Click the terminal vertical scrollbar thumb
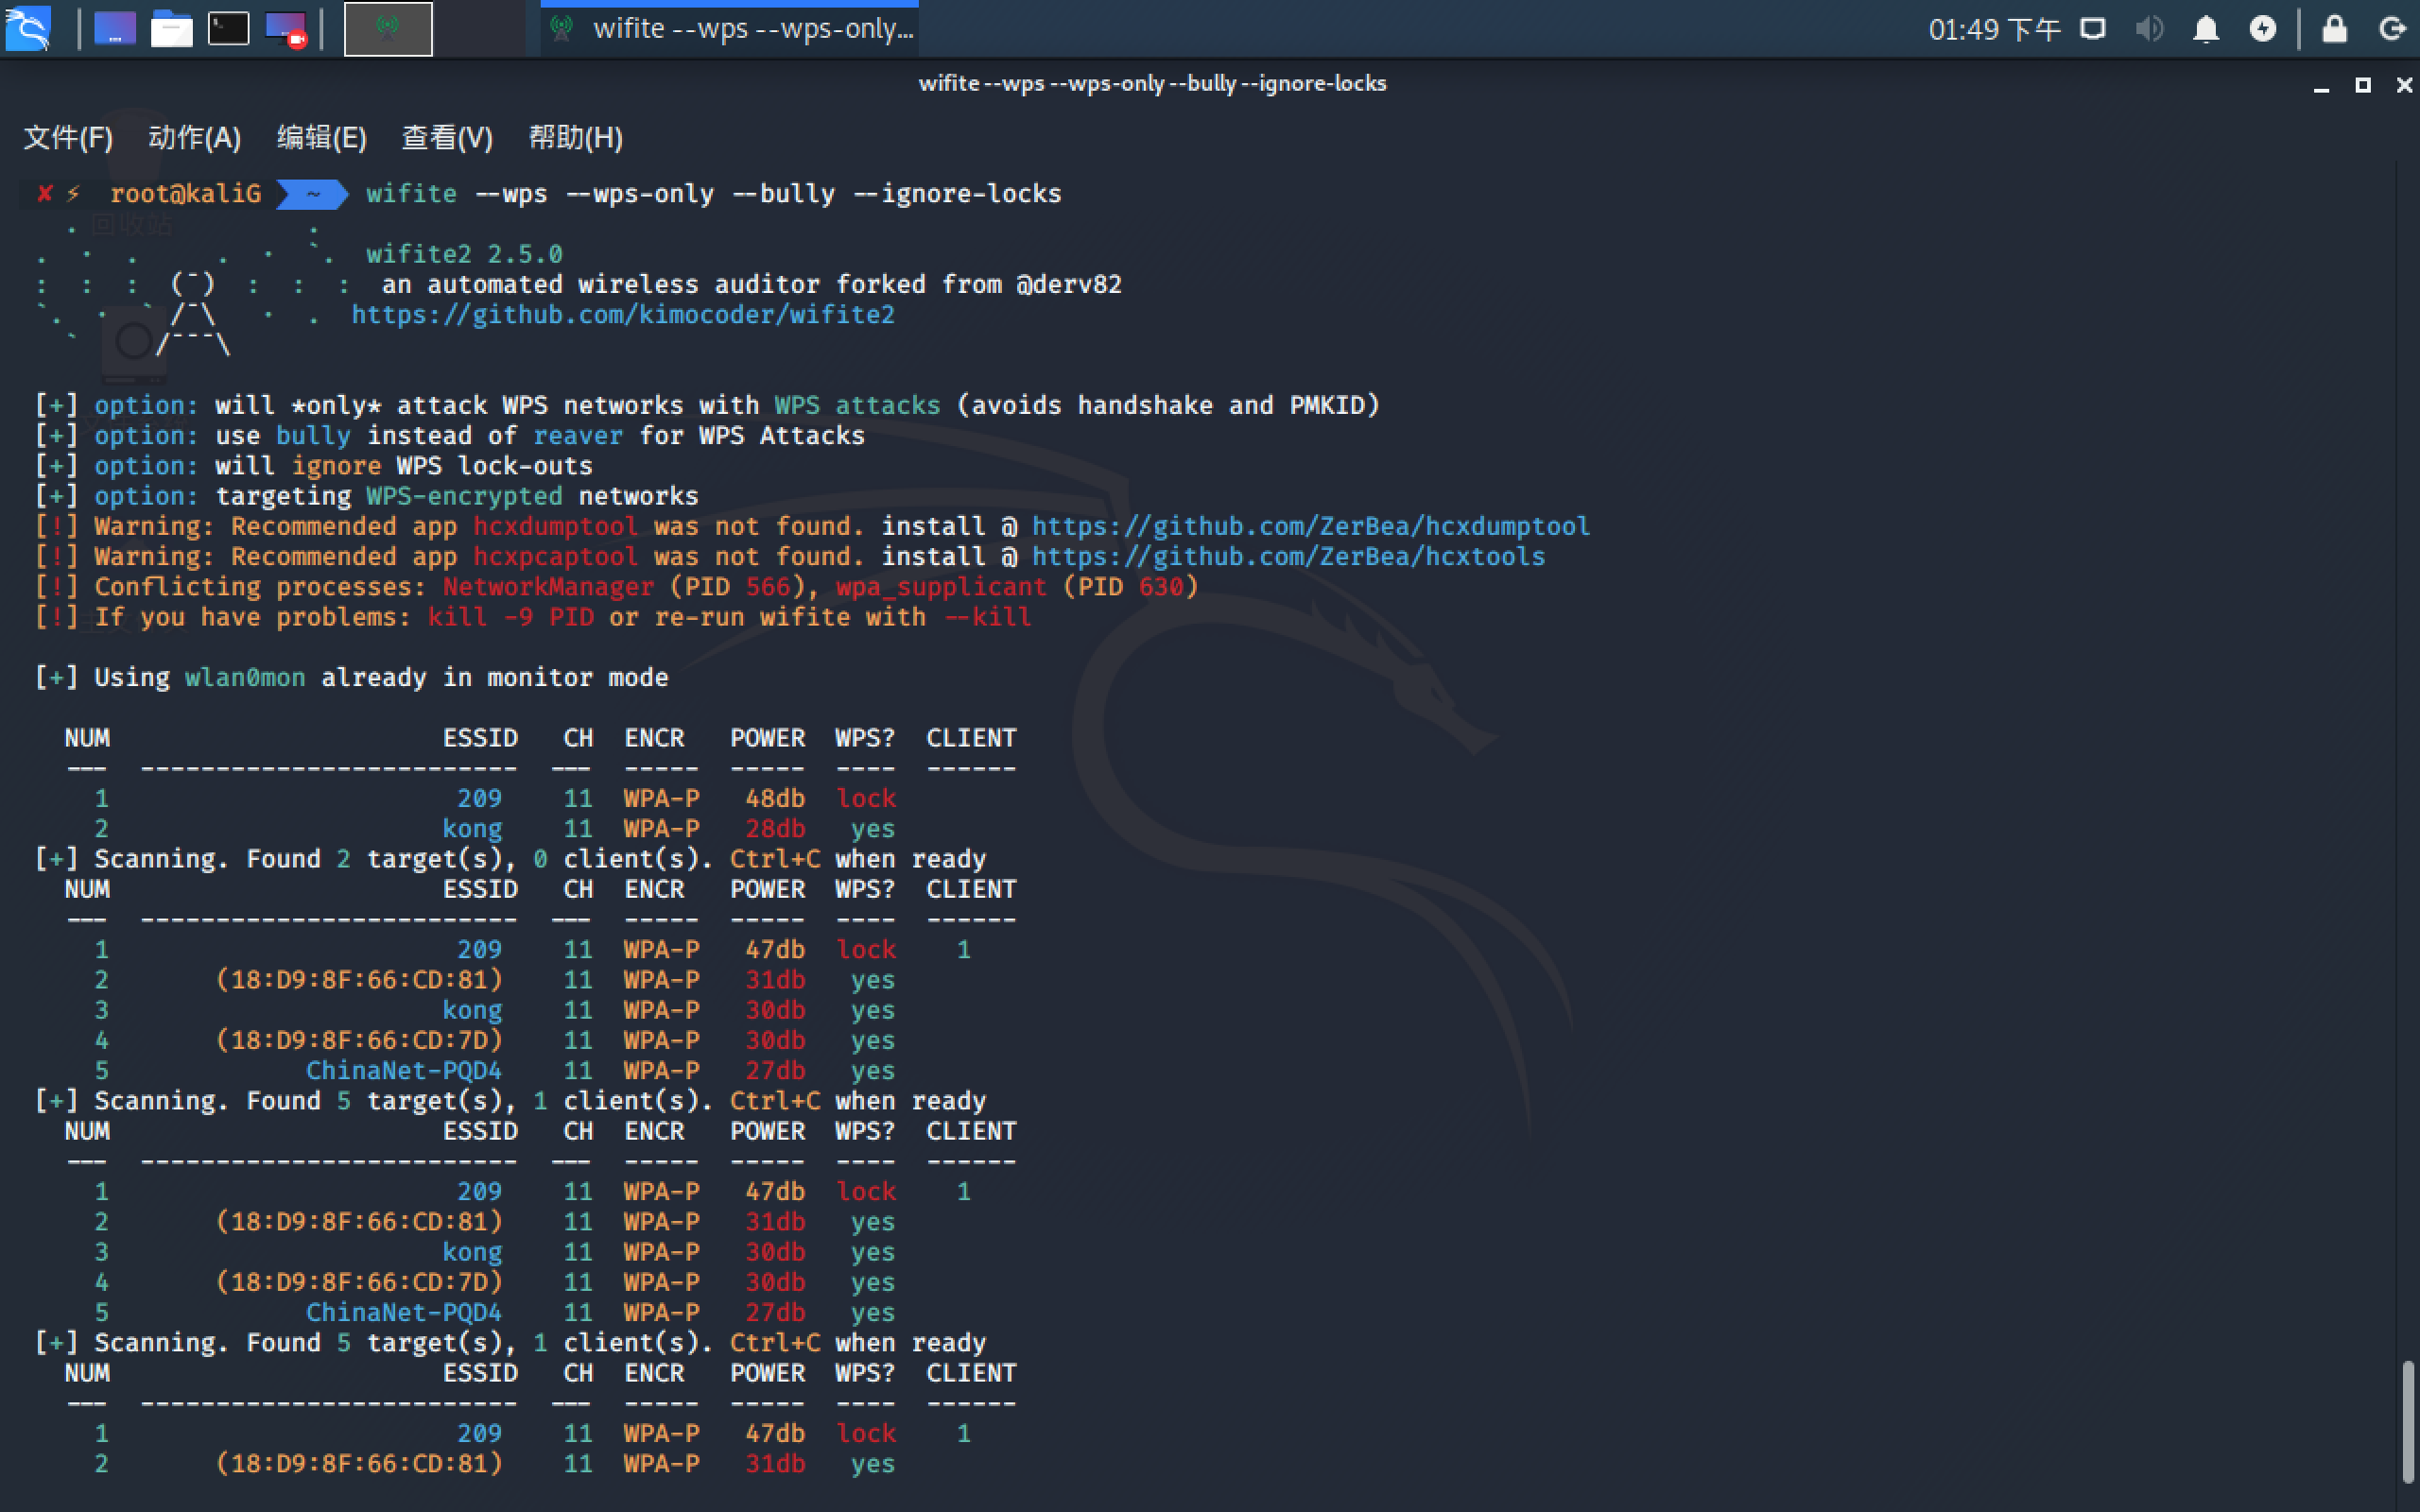Image resolution: width=2420 pixels, height=1512 pixels. [2407, 1421]
